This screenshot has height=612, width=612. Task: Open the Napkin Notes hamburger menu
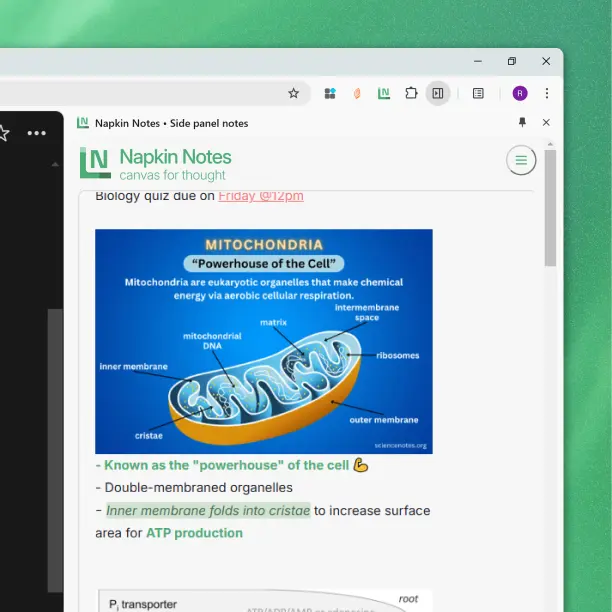pyautogui.click(x=521, y=160)
